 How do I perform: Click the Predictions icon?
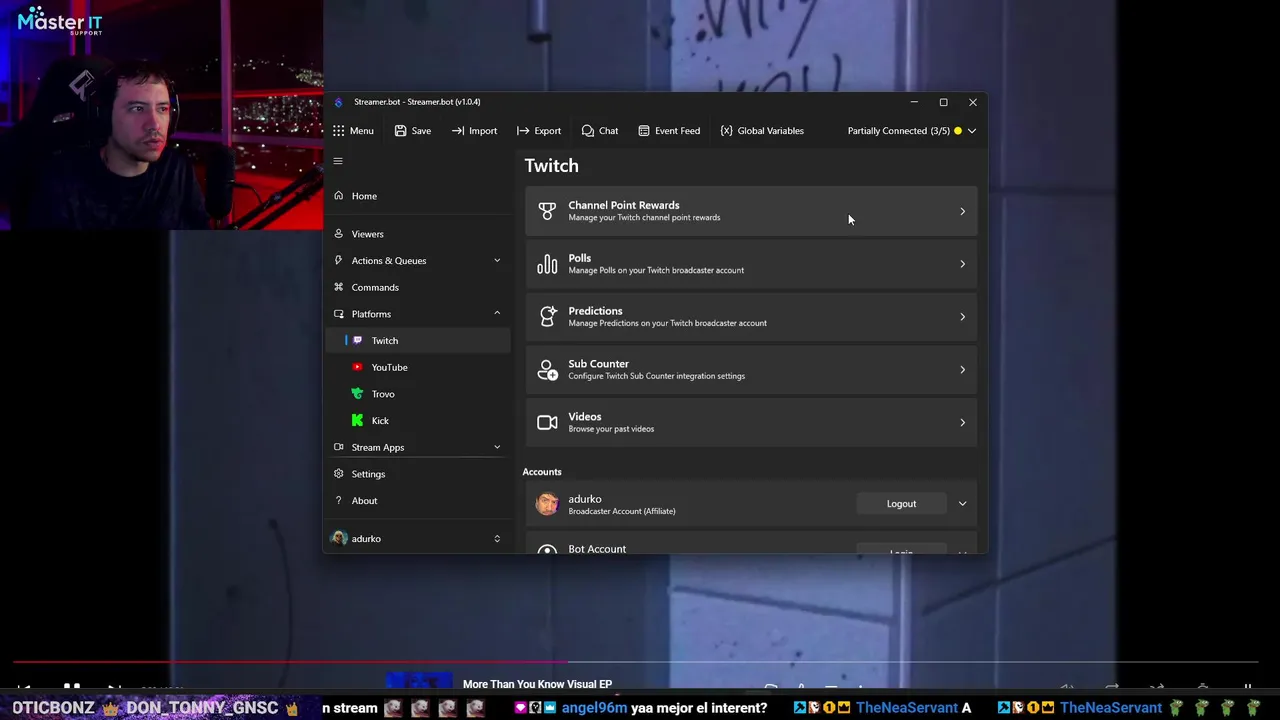547,317
